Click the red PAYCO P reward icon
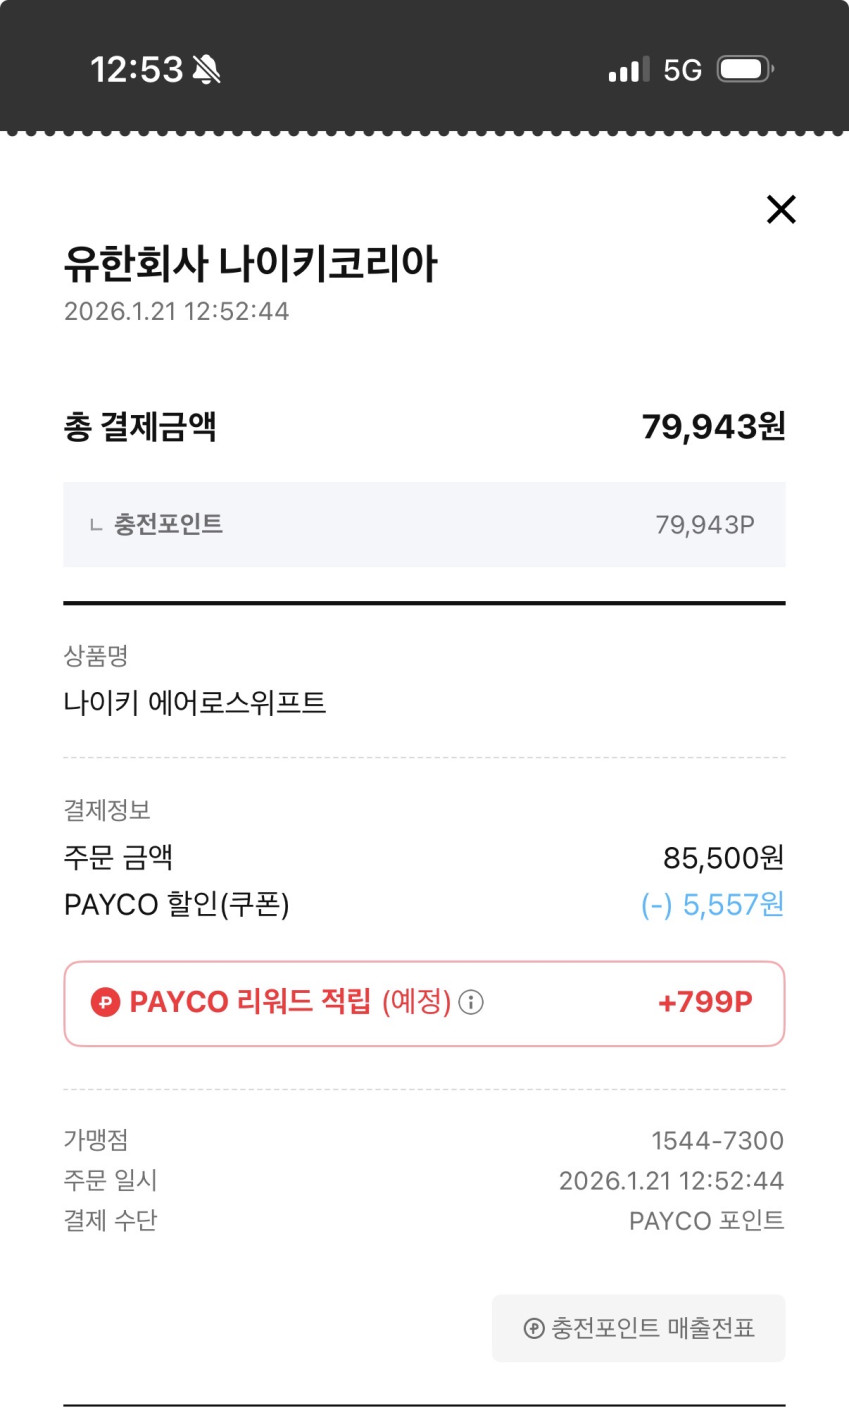This screenshot has height=1408, width=849. (105, 1002)
